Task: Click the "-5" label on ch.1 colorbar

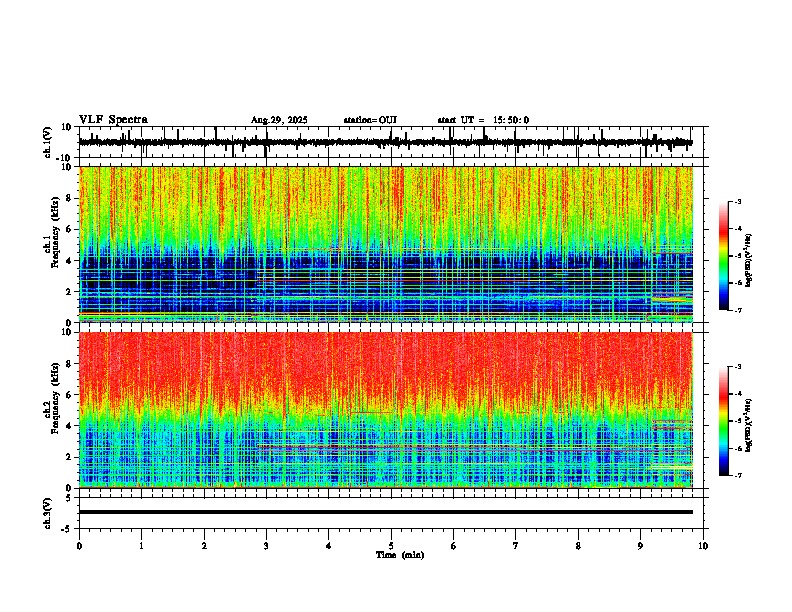Action: (738, 256)
